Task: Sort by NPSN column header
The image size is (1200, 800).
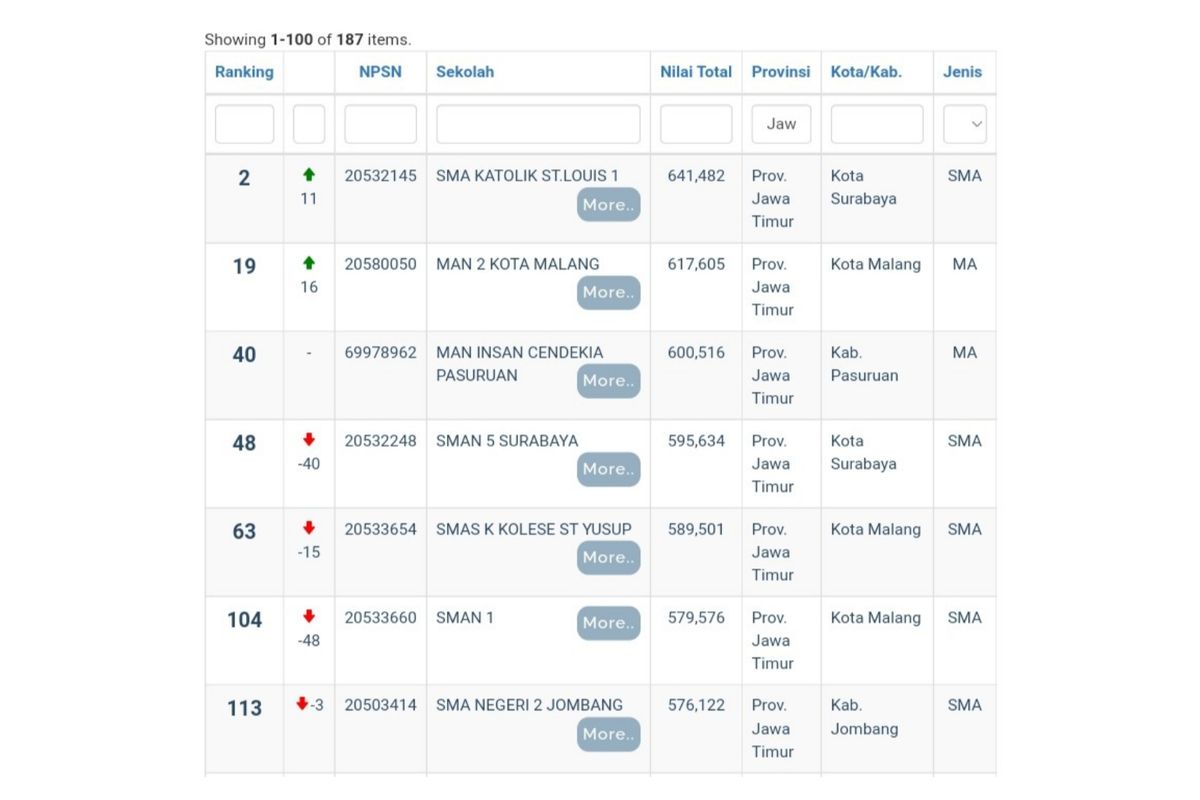Action: click(380, 72)
